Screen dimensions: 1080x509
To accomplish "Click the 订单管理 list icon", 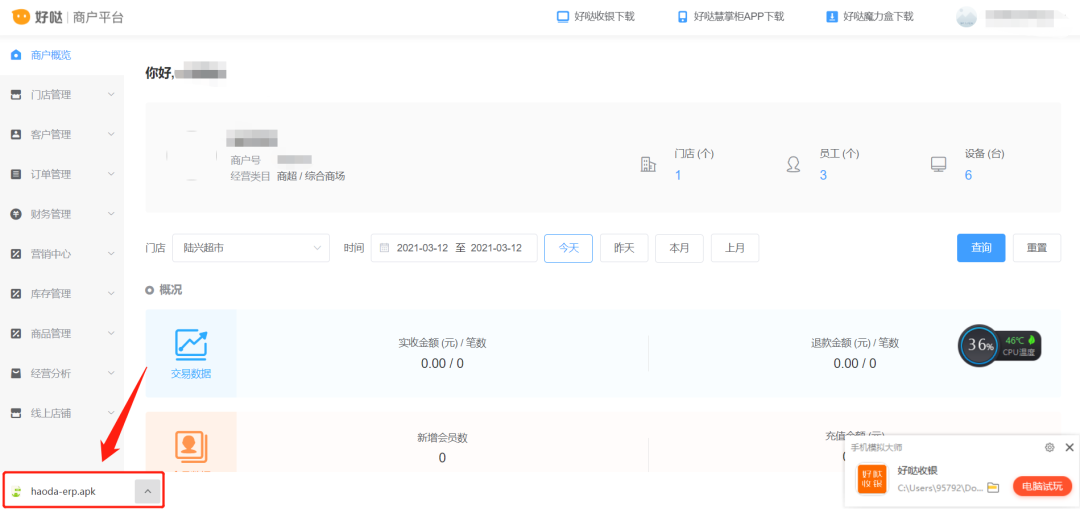I will tap(16, 174).
